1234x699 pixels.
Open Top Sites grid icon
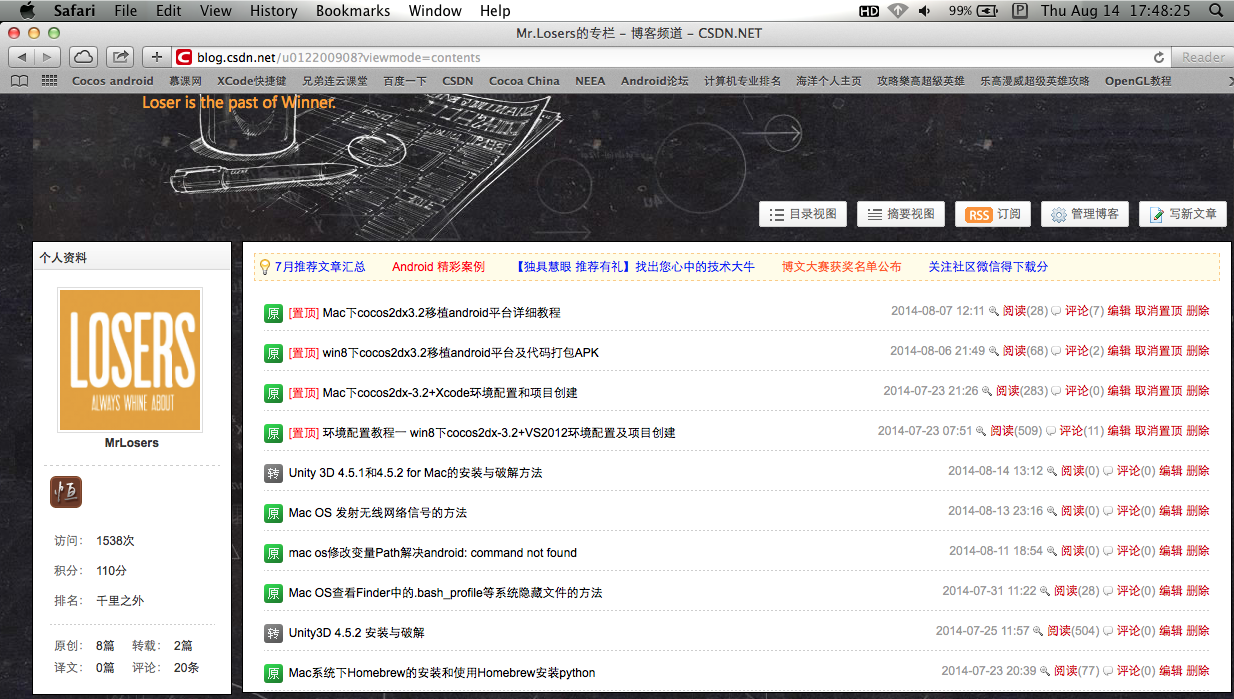49,81
